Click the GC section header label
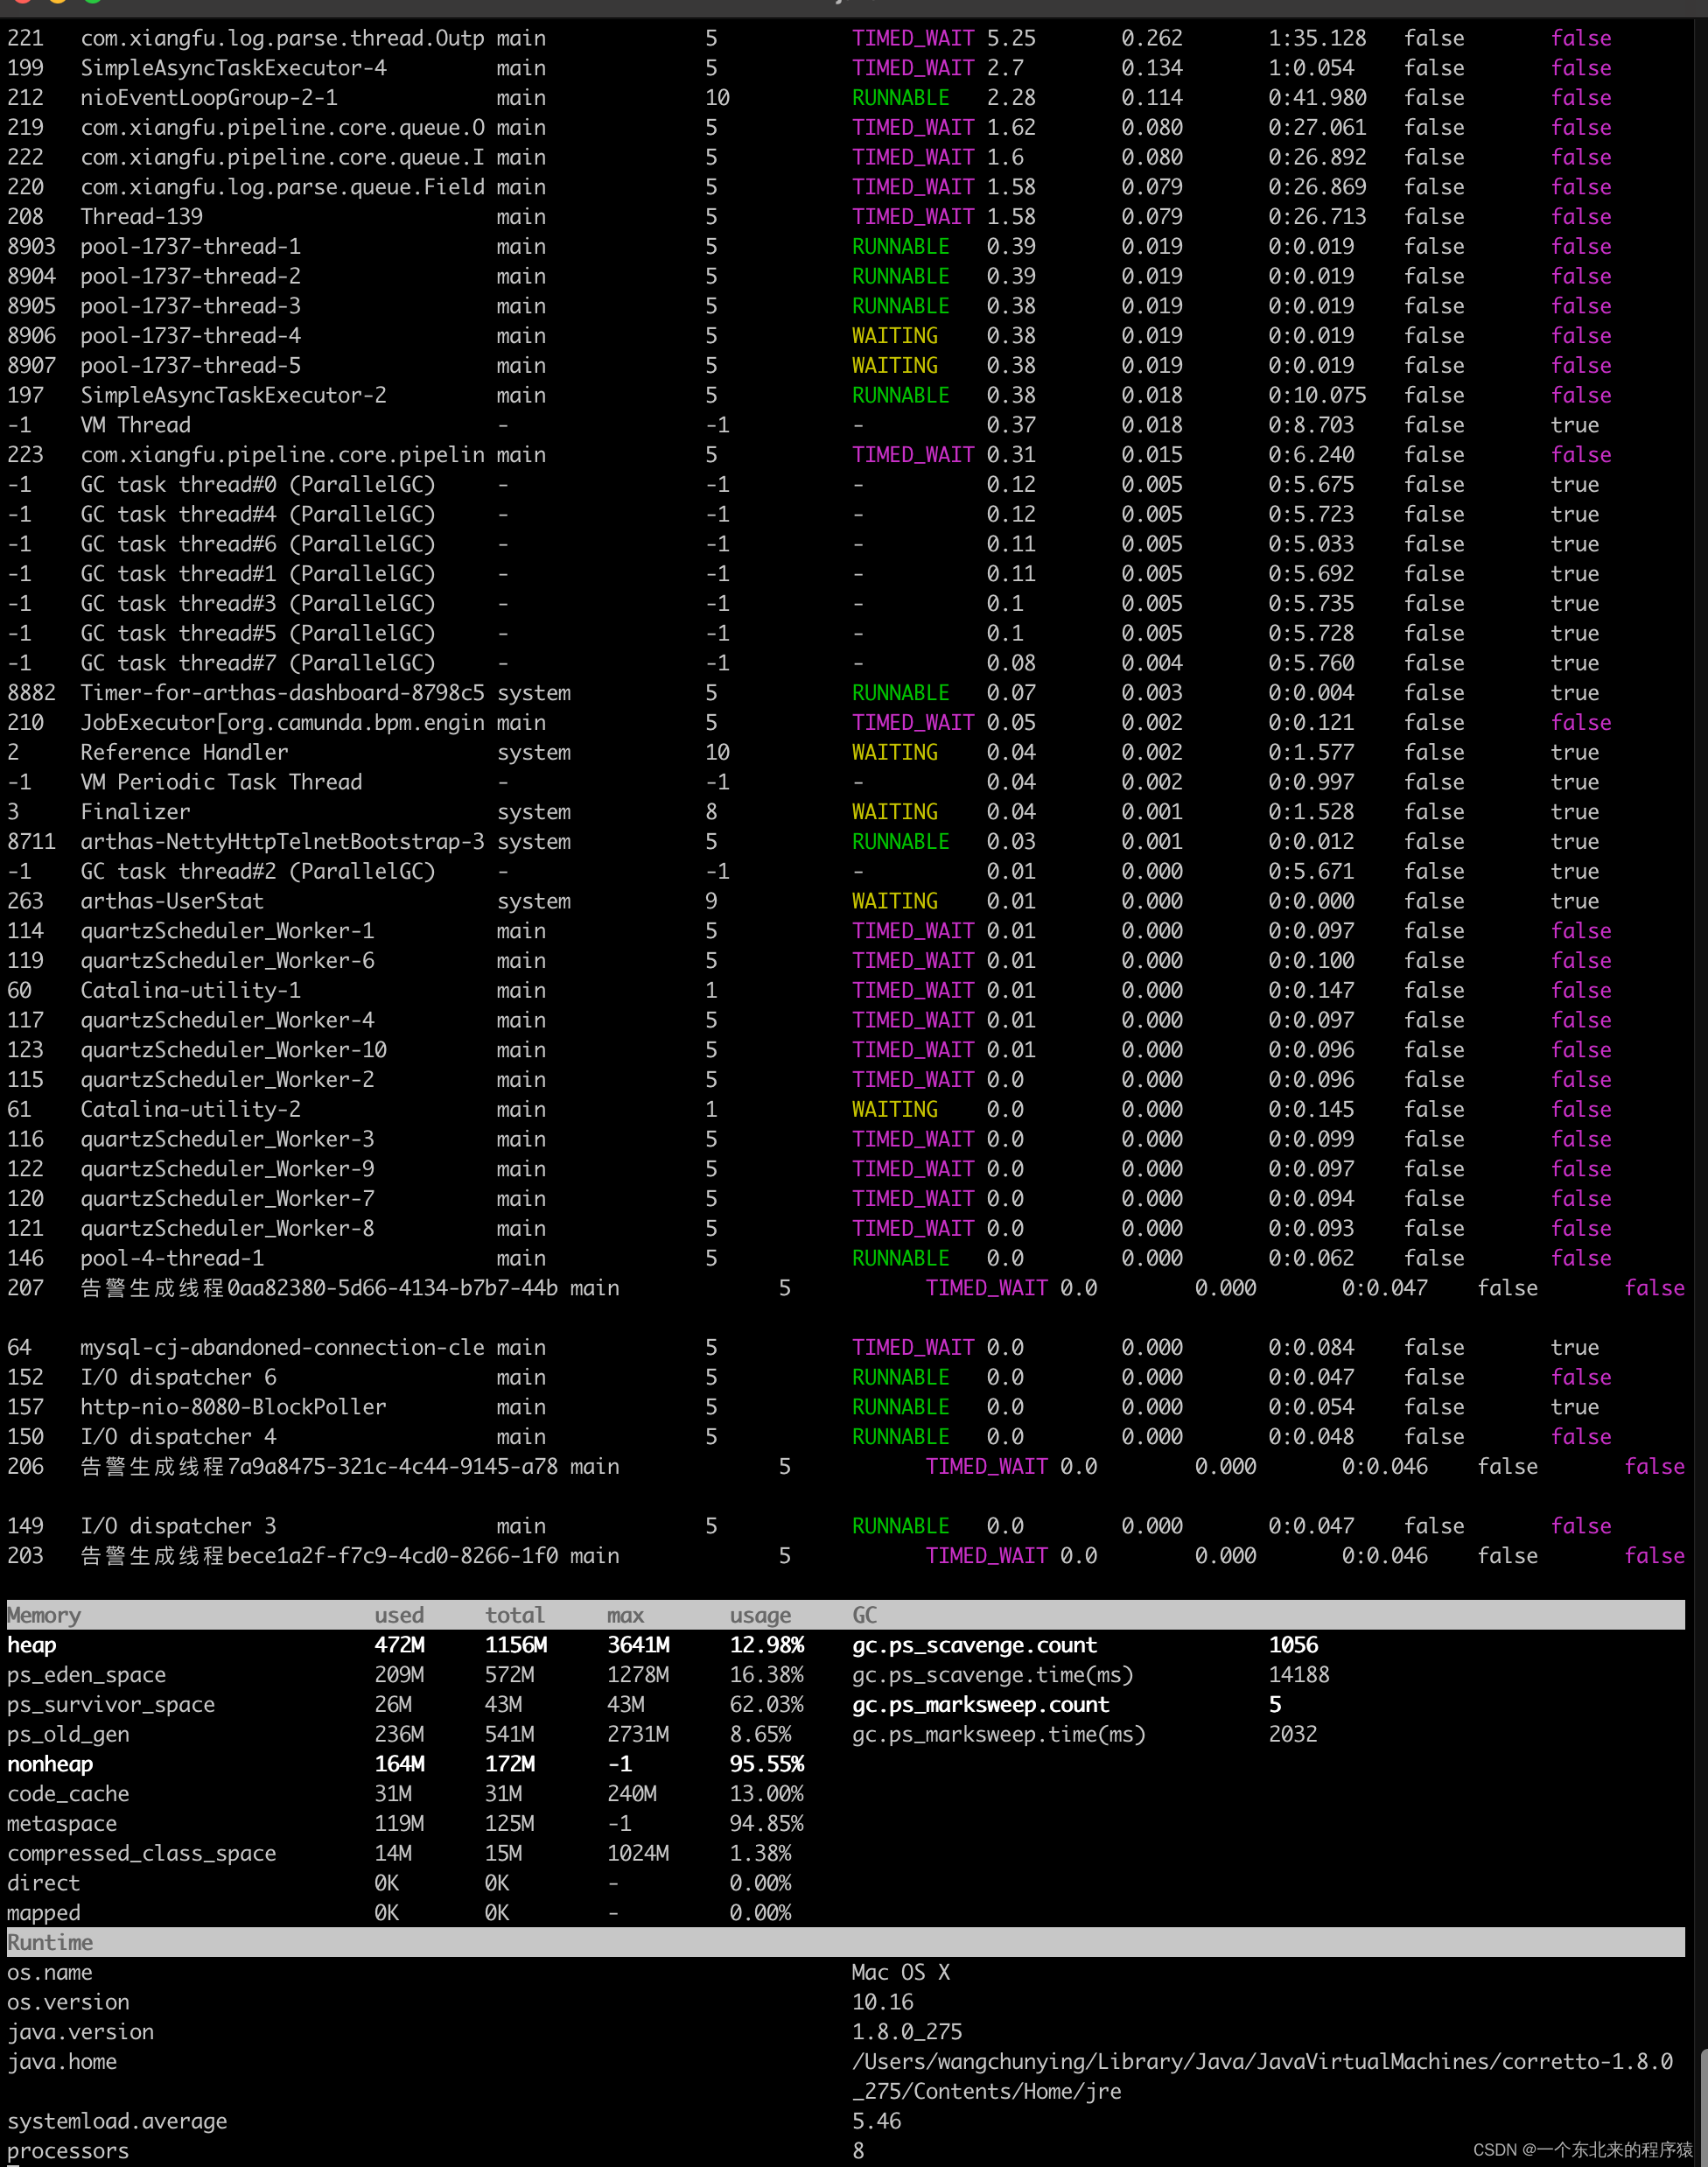The width and height of the screenshot is (1708, 2167). [x=864, y=1615]
